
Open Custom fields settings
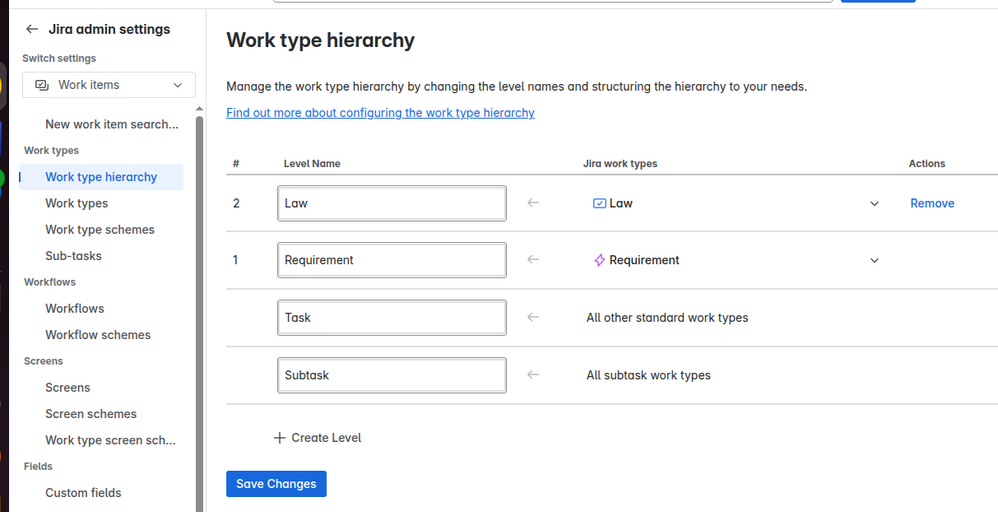83,493
